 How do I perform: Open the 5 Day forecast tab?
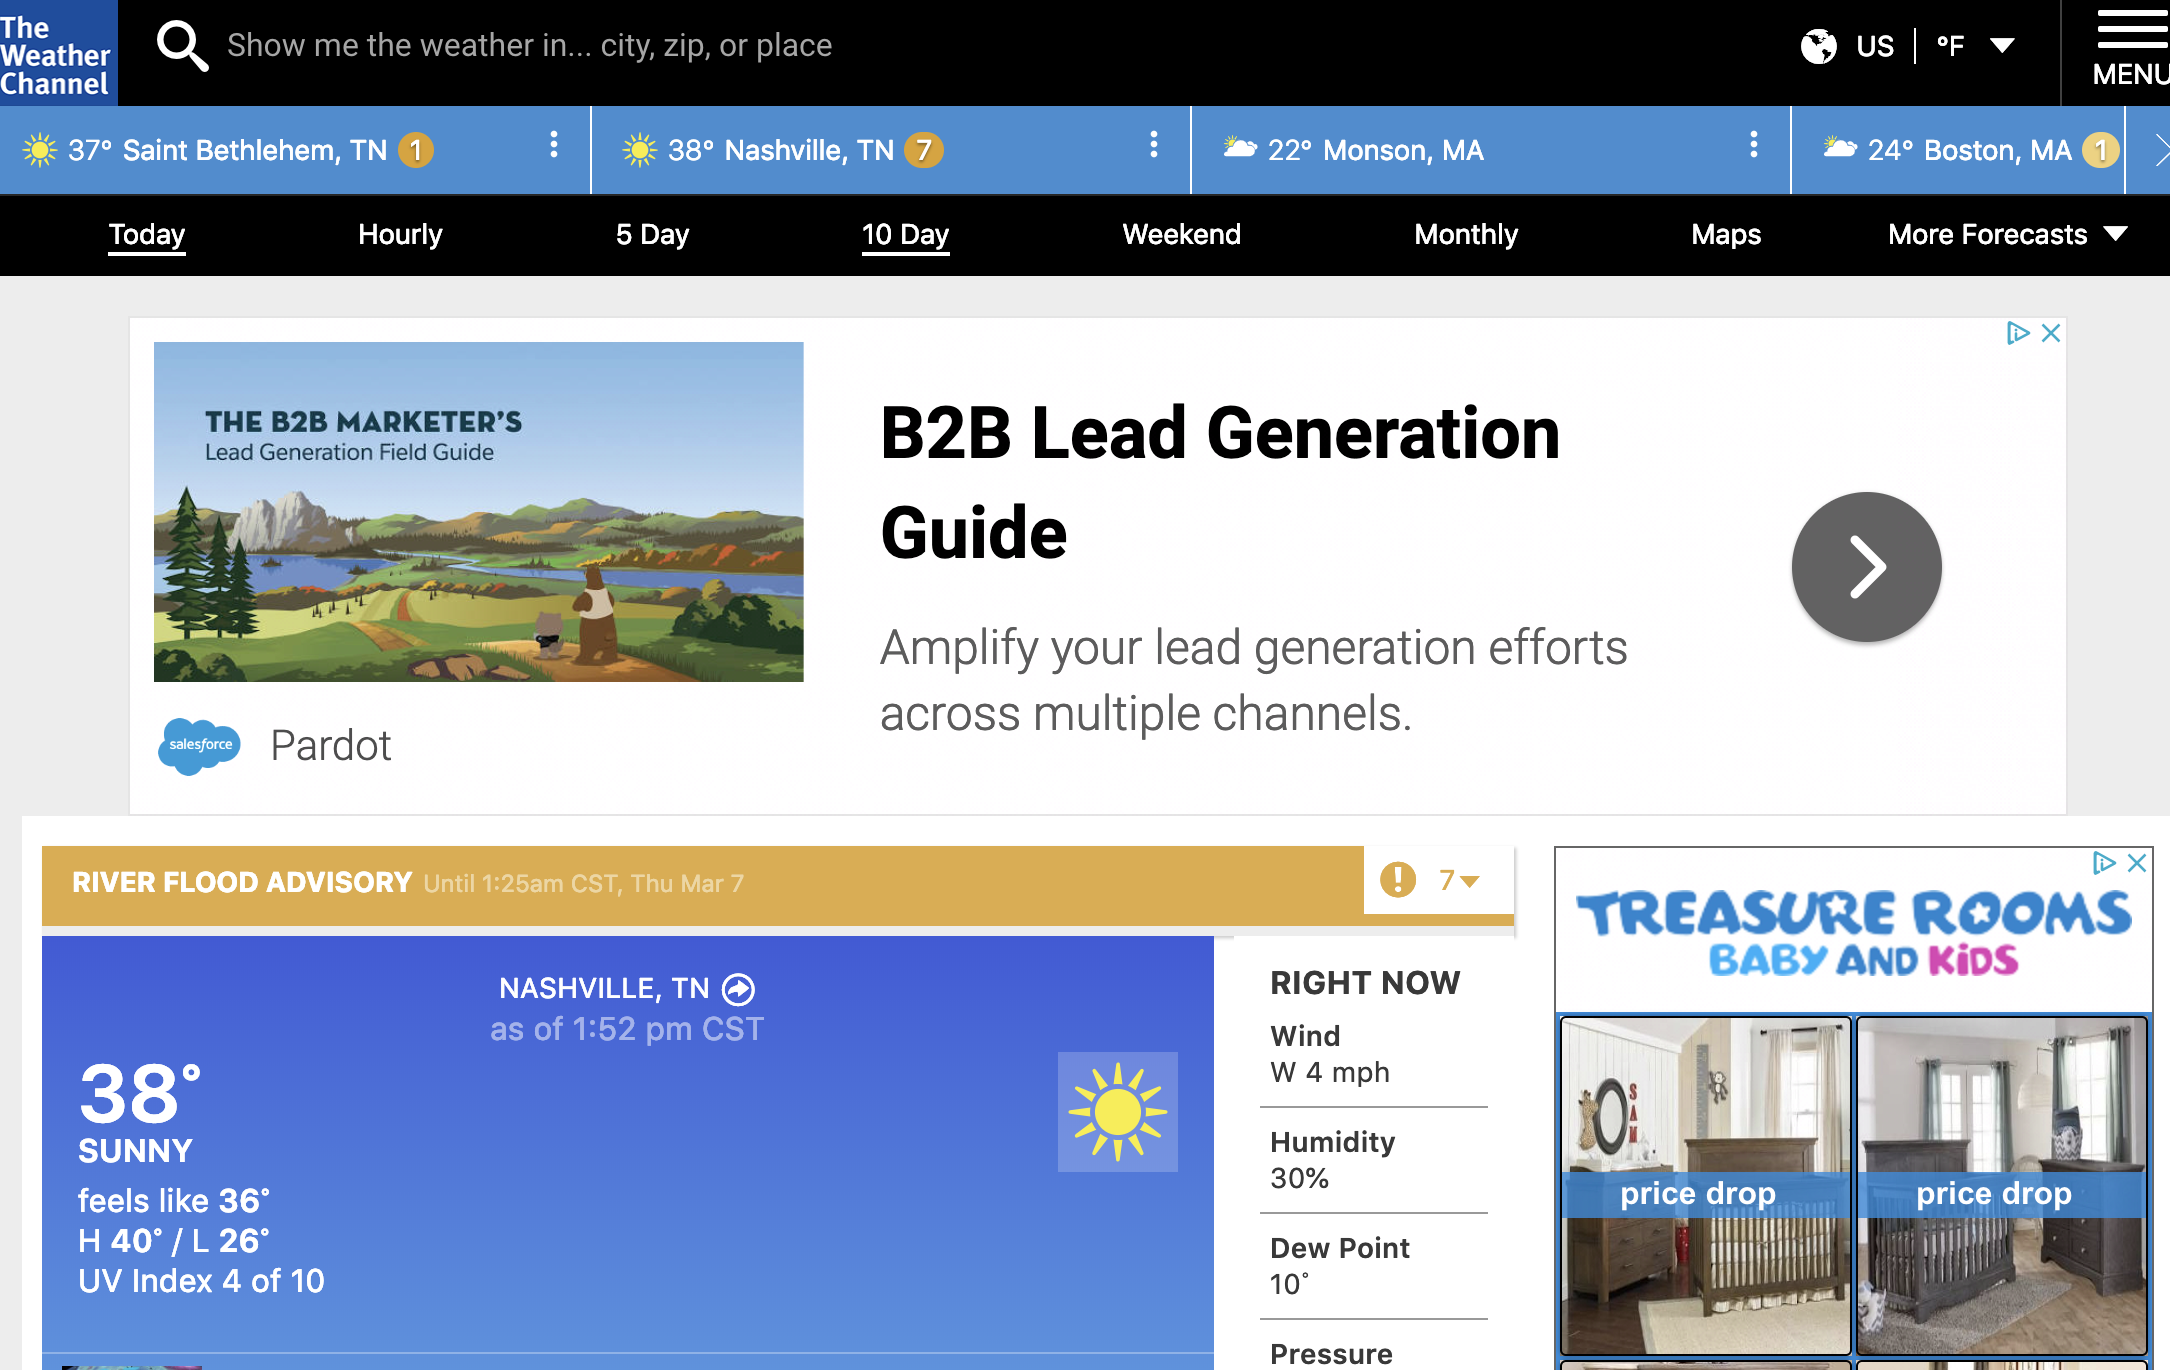tap(652, 234)
